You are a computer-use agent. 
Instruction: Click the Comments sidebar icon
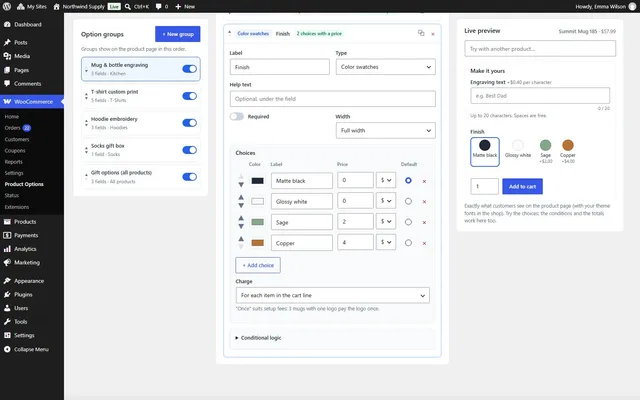click(7, 84)
